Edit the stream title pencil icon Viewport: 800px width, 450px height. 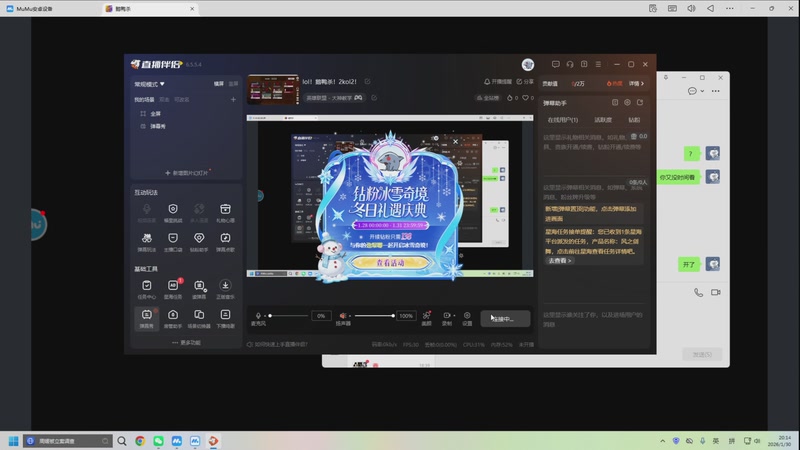tap(367, 82)
